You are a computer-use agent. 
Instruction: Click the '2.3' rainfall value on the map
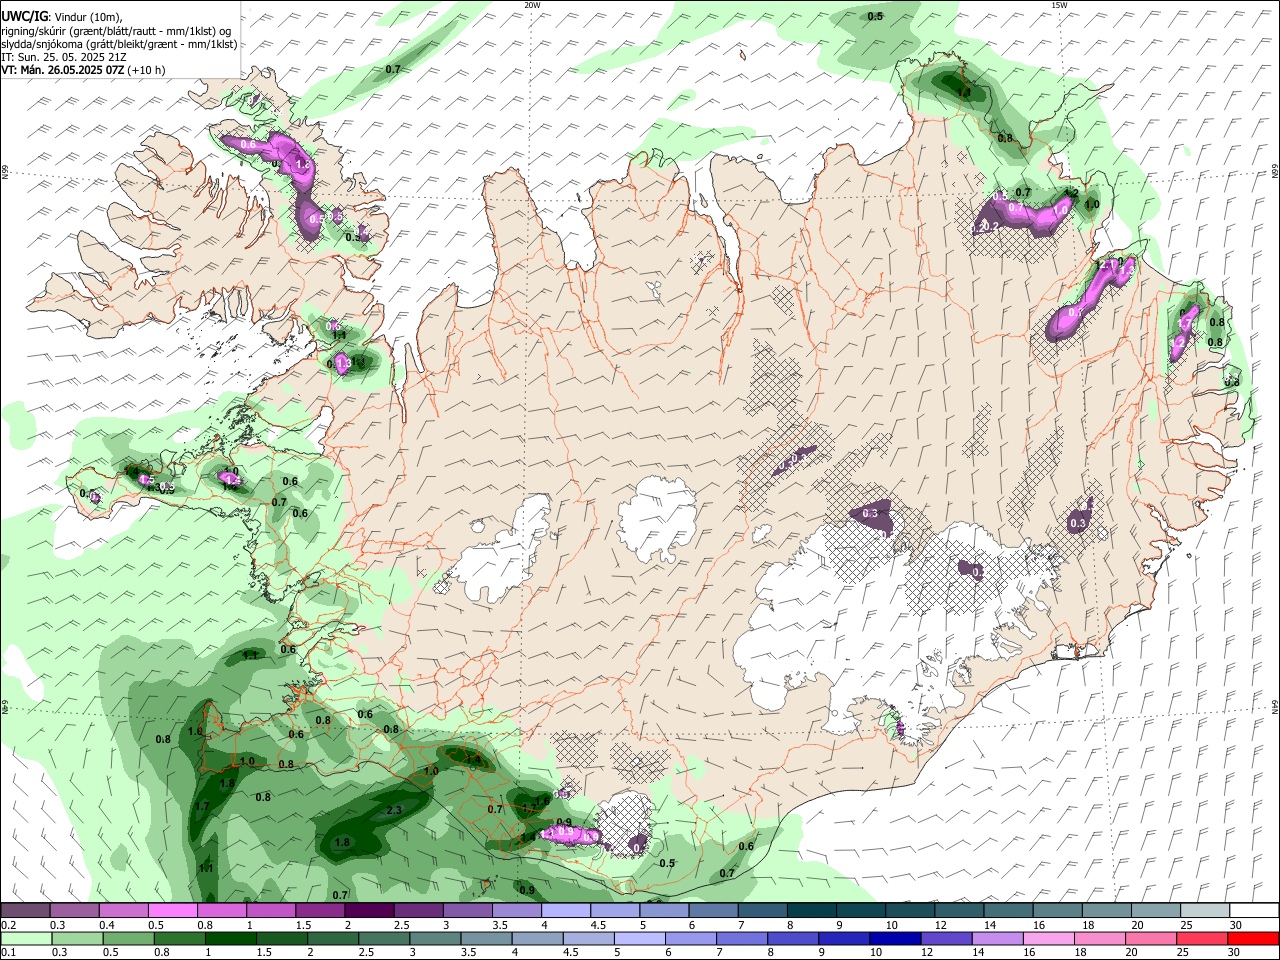pyautogui.click(x=394, y=810)
